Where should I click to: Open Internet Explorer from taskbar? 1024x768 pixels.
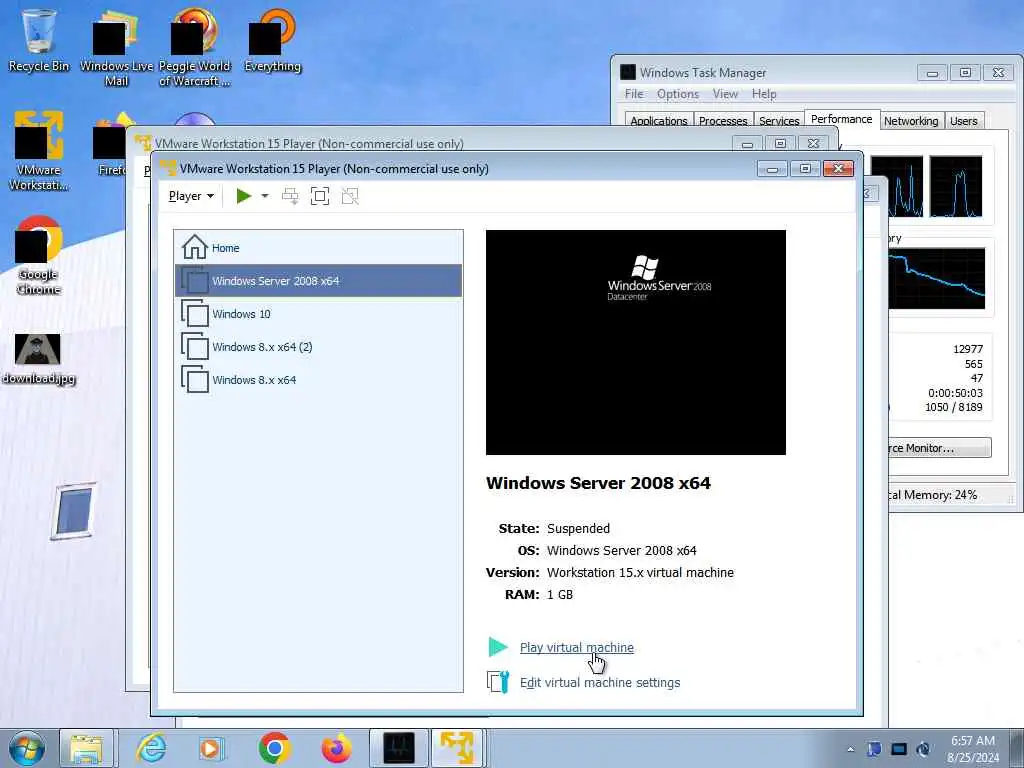point(151,748)
